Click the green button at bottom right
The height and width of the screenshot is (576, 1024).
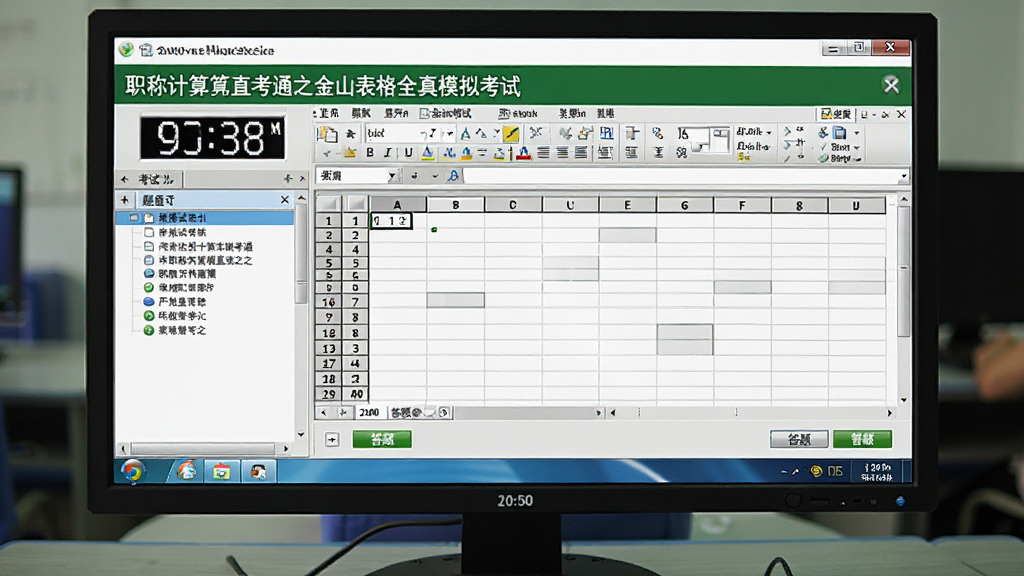[862, 440]
